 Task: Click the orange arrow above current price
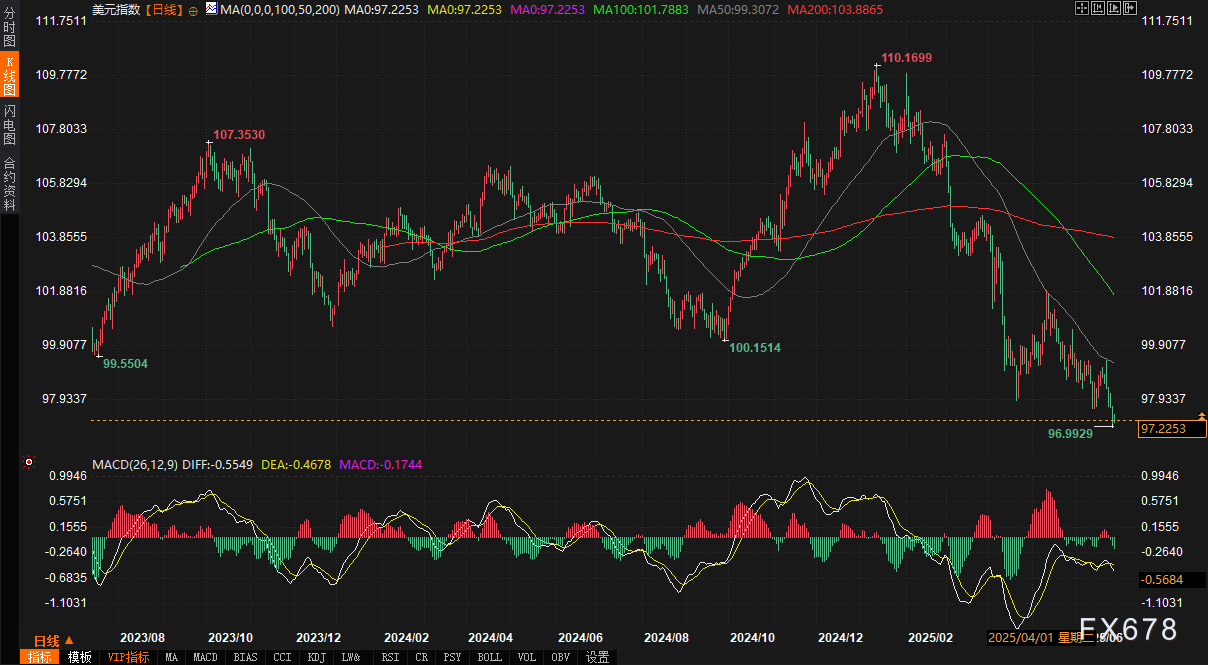pos(1201,415)
